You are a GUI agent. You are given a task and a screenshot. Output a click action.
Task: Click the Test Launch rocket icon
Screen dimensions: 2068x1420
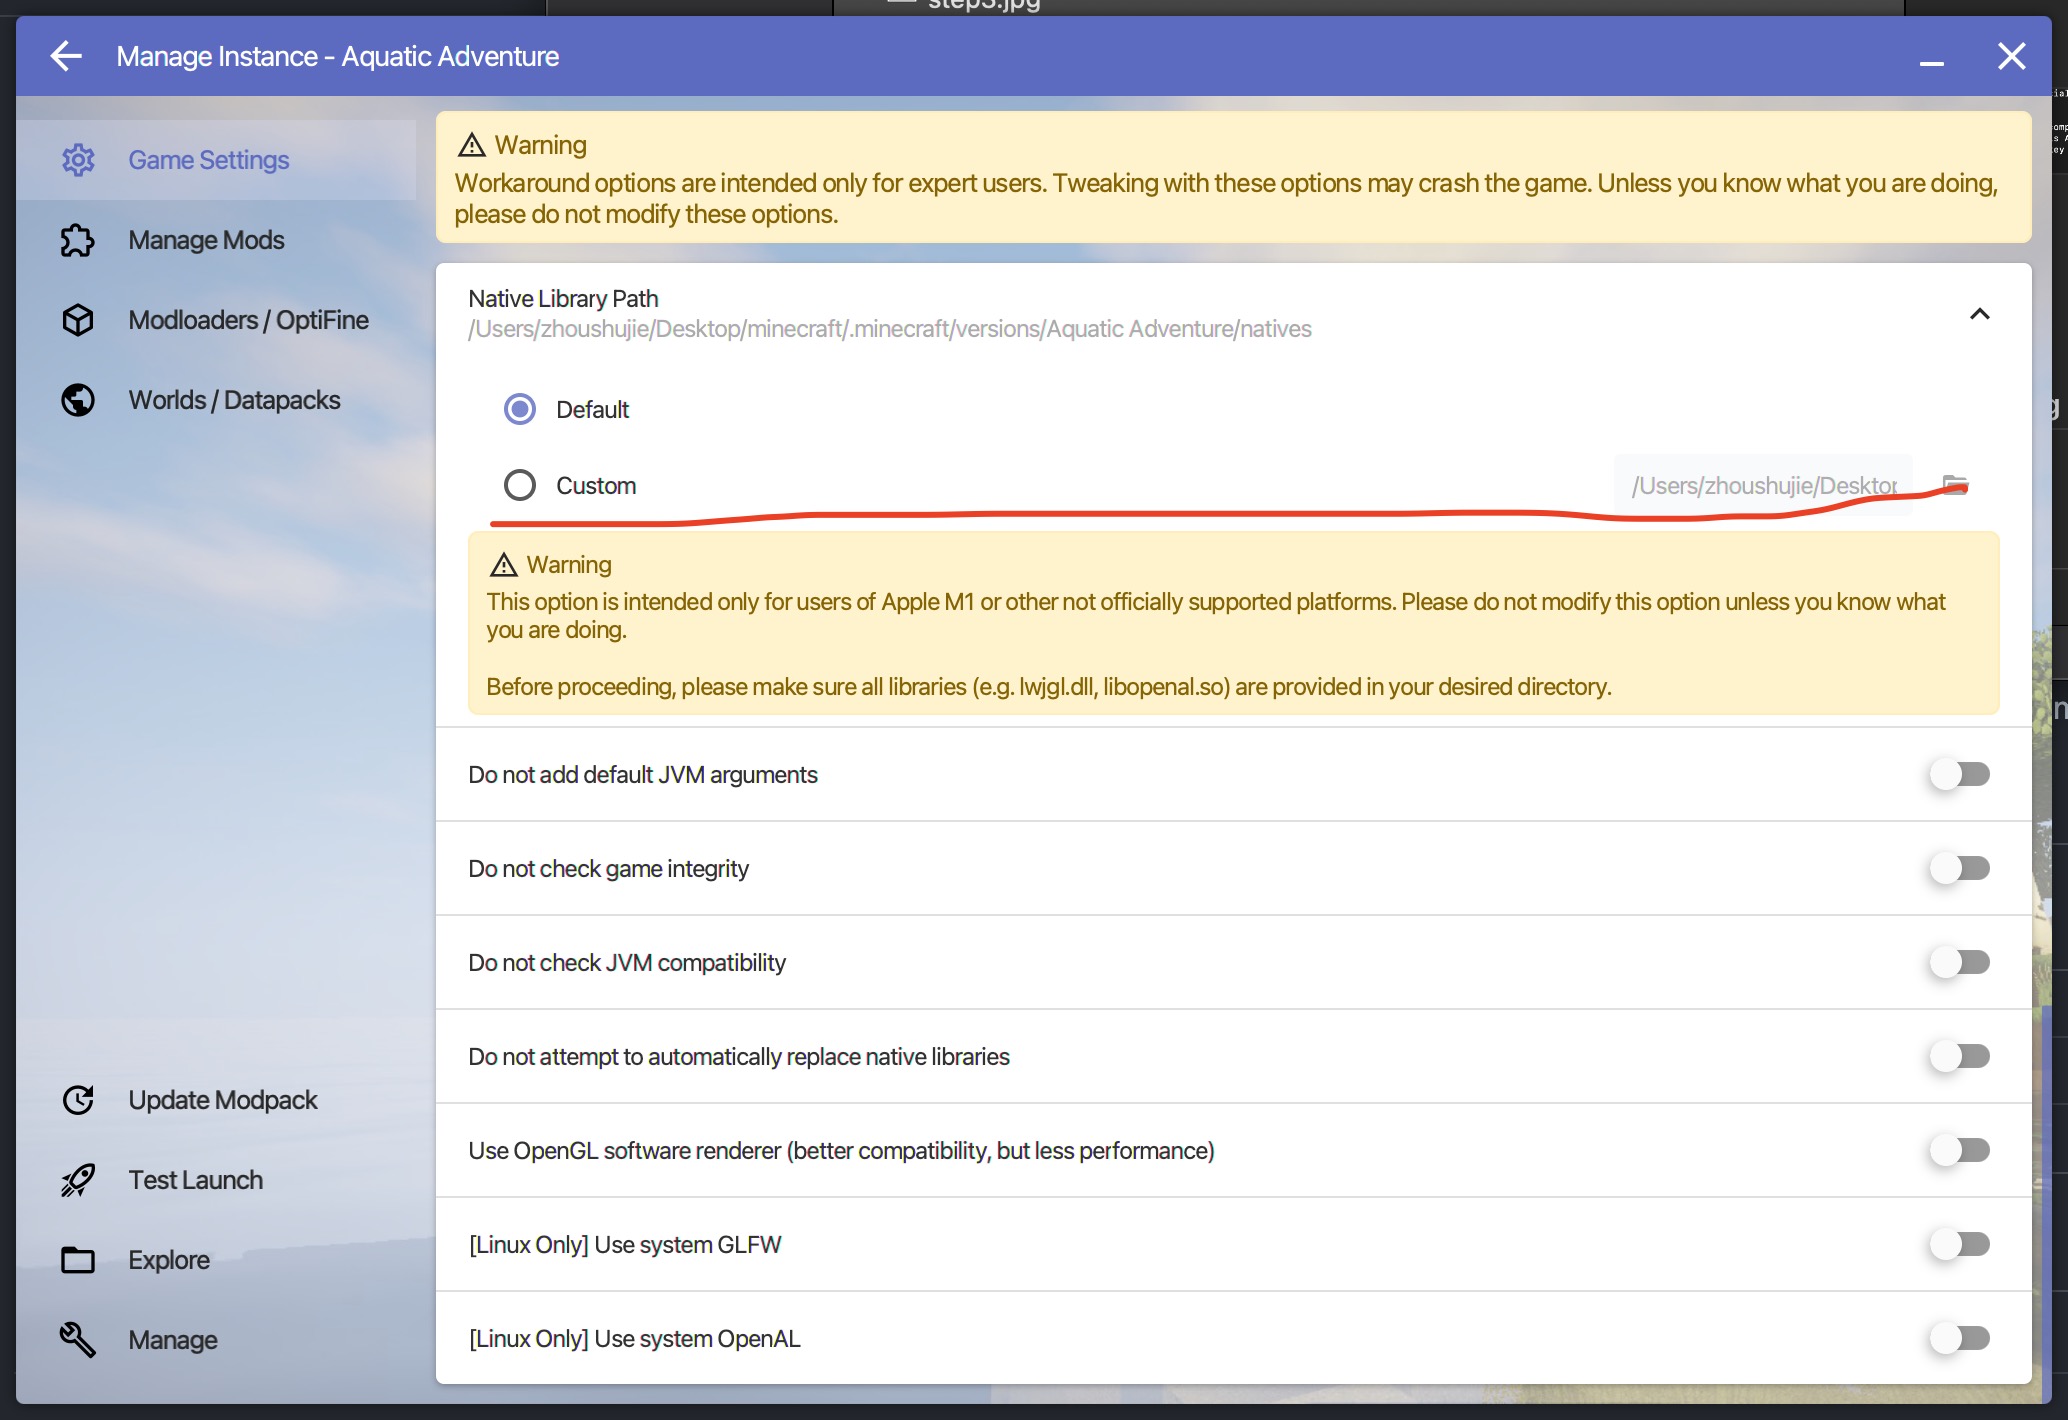[x=78, y=1180]
